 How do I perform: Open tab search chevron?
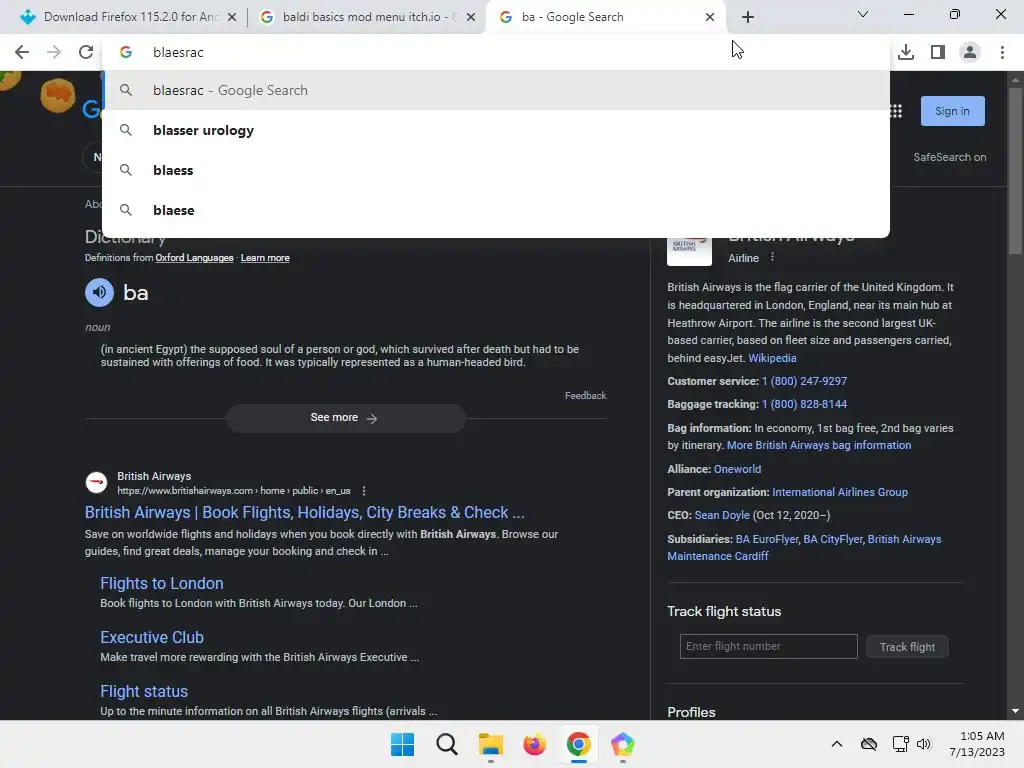(862, 14)
